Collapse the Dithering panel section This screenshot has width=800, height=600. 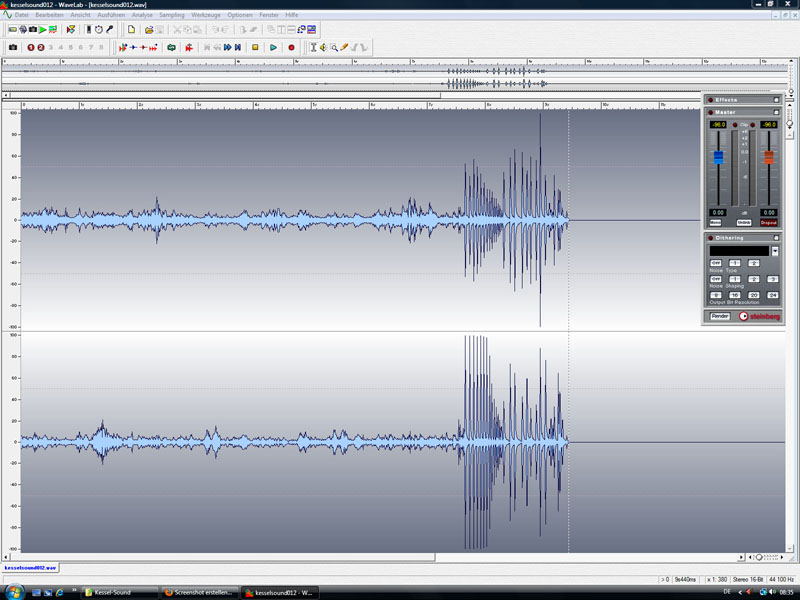pos(776,238)
